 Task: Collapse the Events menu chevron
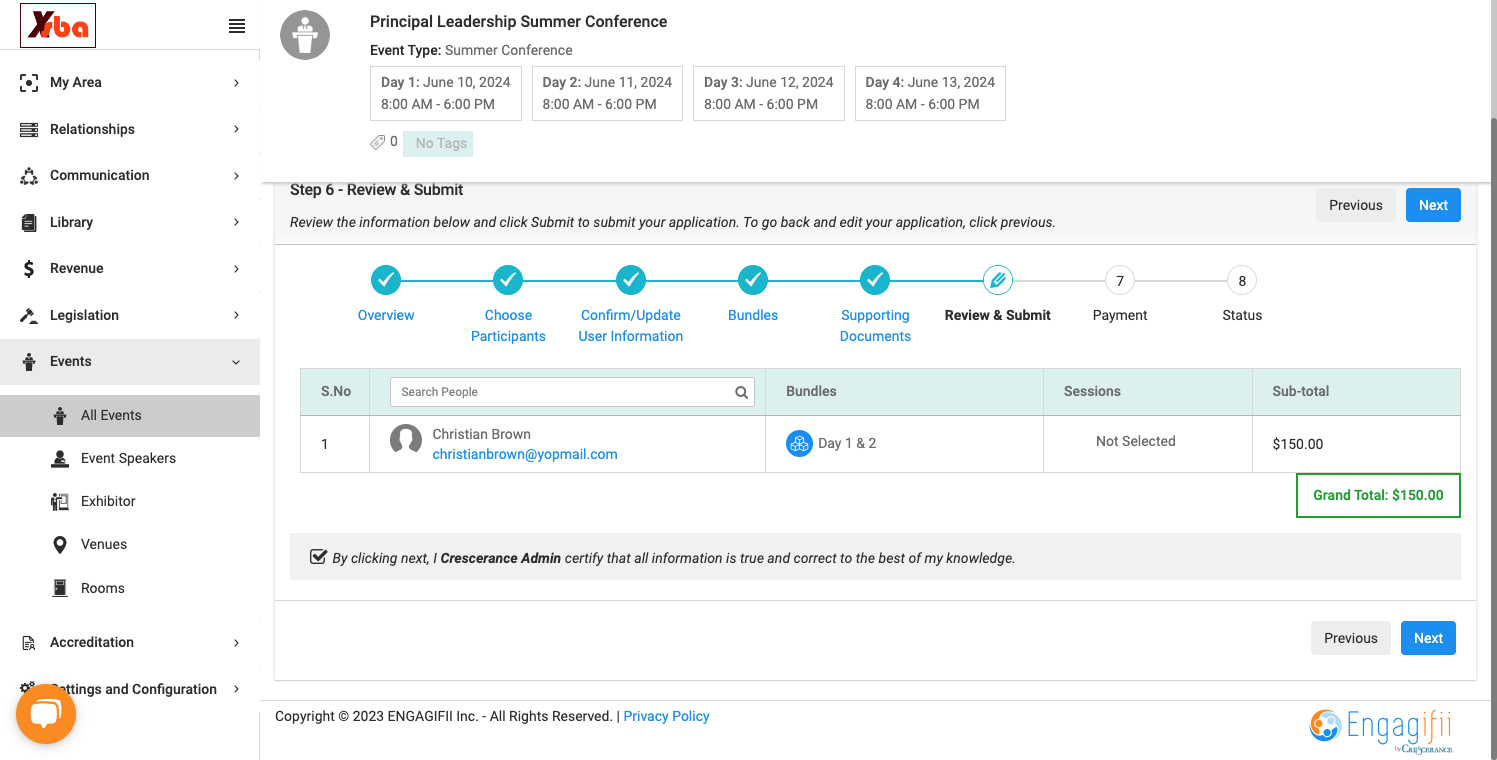coord(237,362)
